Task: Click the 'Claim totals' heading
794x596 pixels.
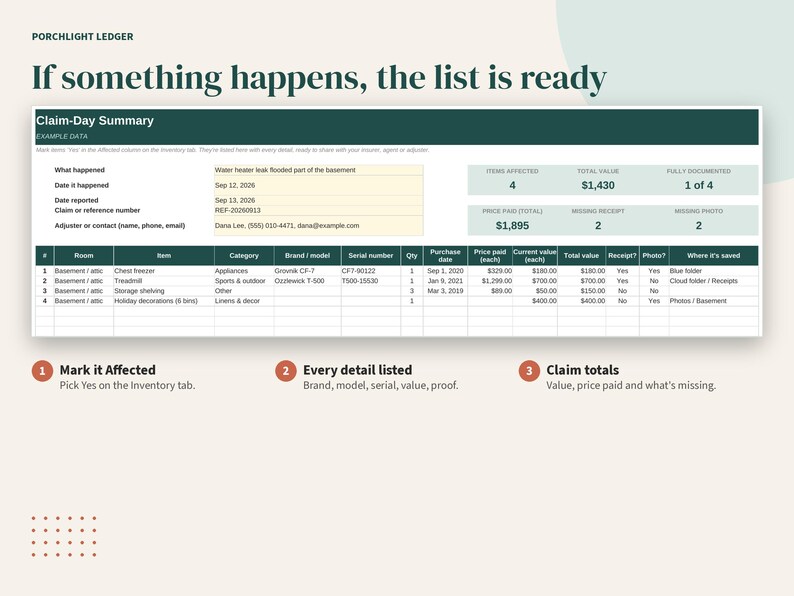Action: pos(582,370)
